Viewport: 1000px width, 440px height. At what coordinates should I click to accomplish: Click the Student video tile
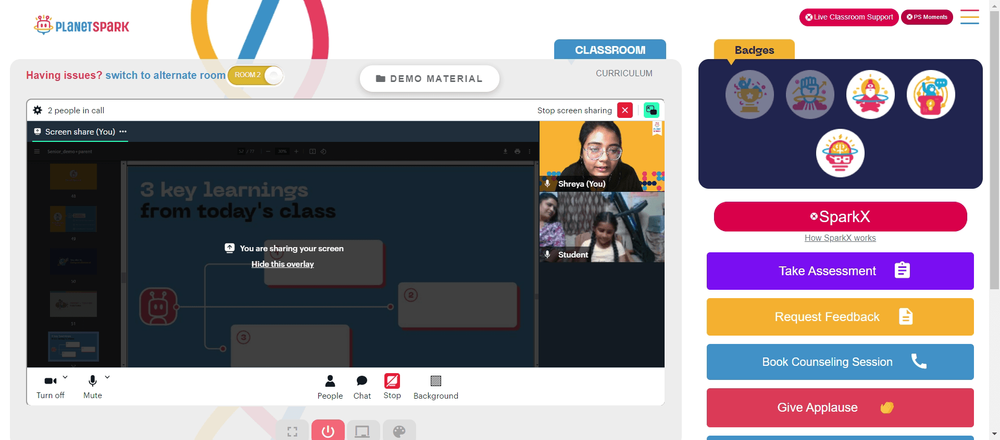click(602, 227)
